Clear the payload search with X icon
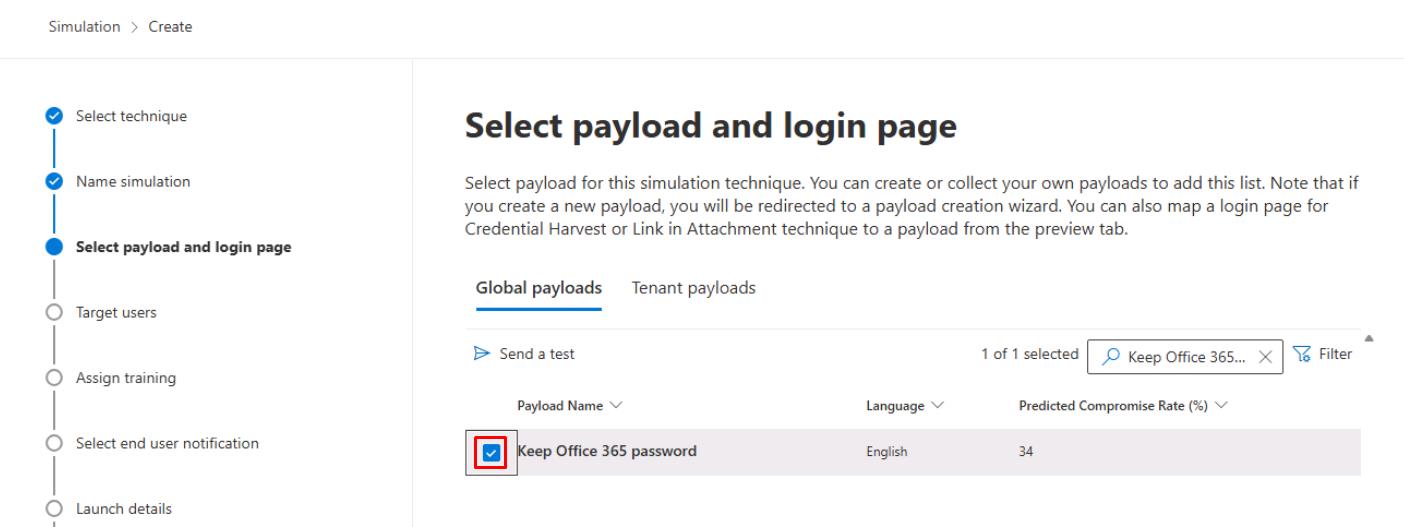 click(x=1265, y=356)
